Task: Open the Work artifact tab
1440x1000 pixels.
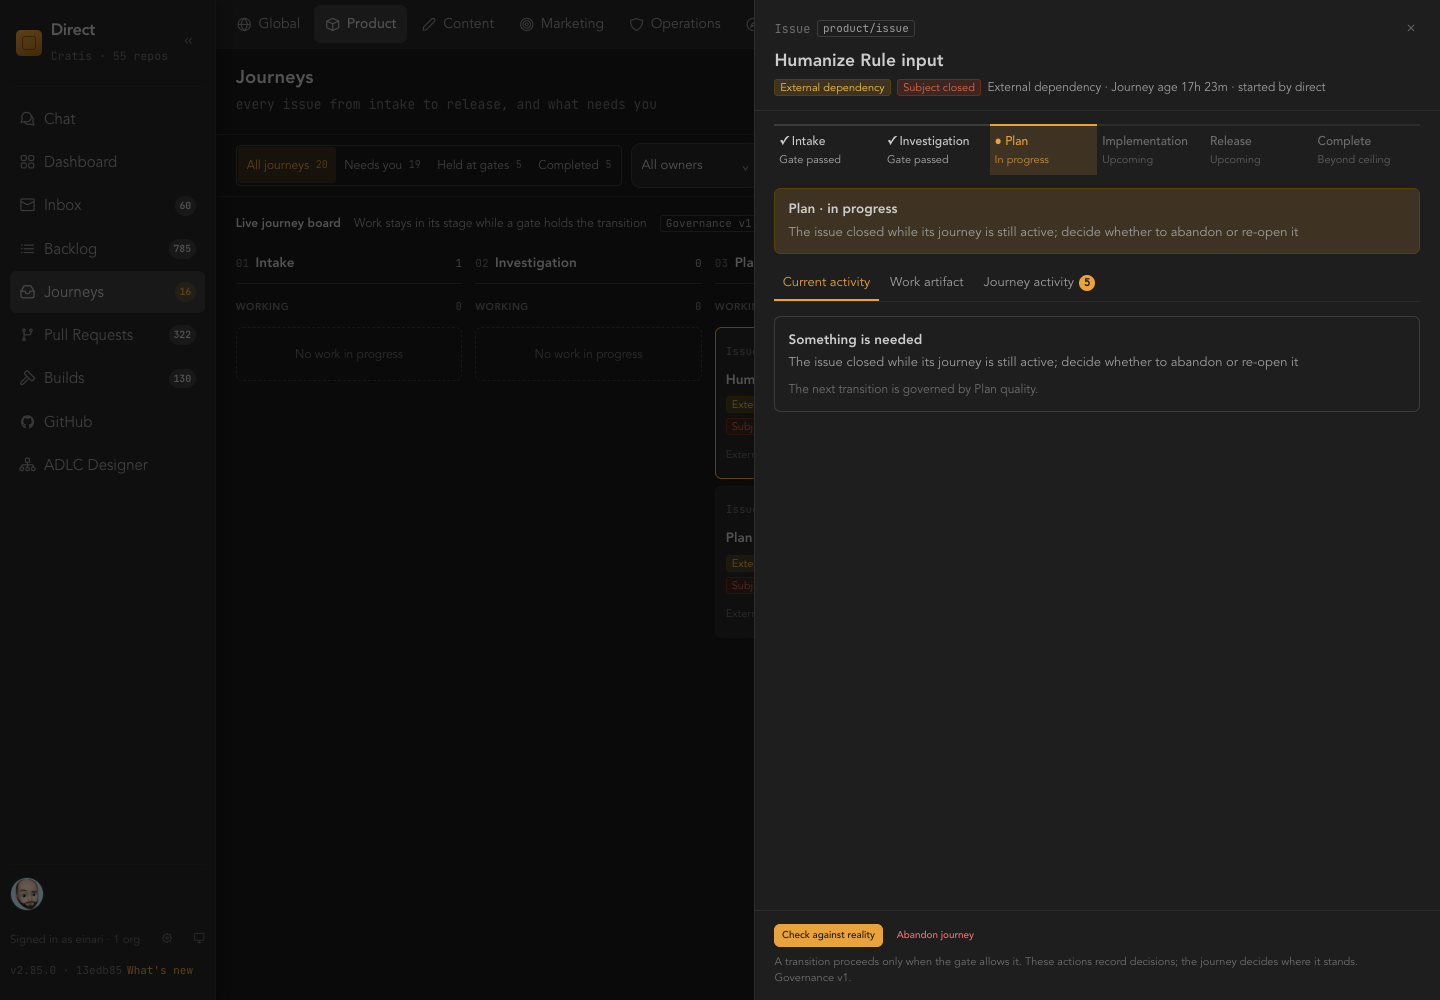Action: 927,282
